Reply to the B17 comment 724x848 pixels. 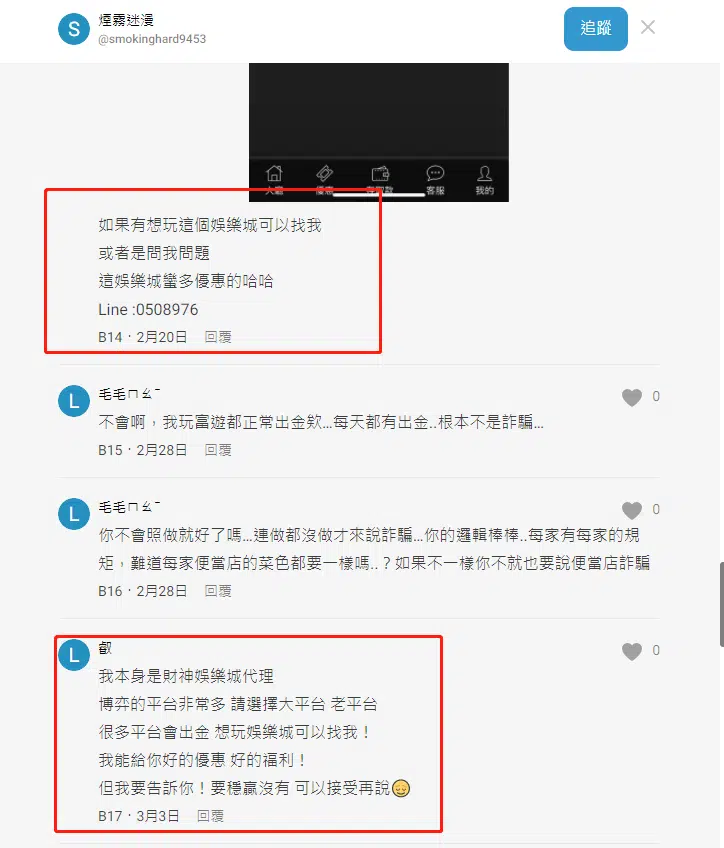[x=210, y=816]
